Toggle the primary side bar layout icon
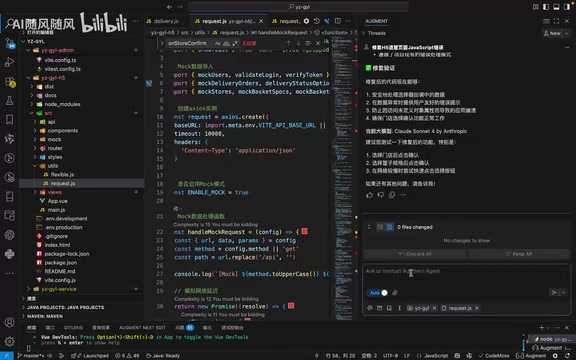Screen dimensions: 576x360 [x=546, y=7]
